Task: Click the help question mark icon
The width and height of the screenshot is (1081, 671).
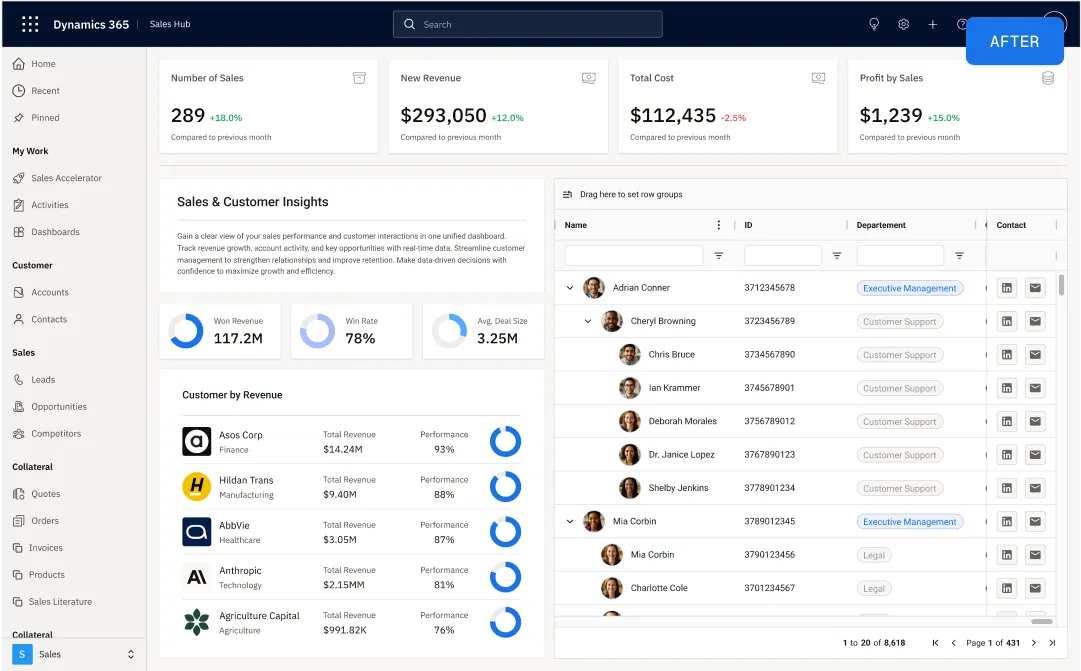Action: coord(961,24)
